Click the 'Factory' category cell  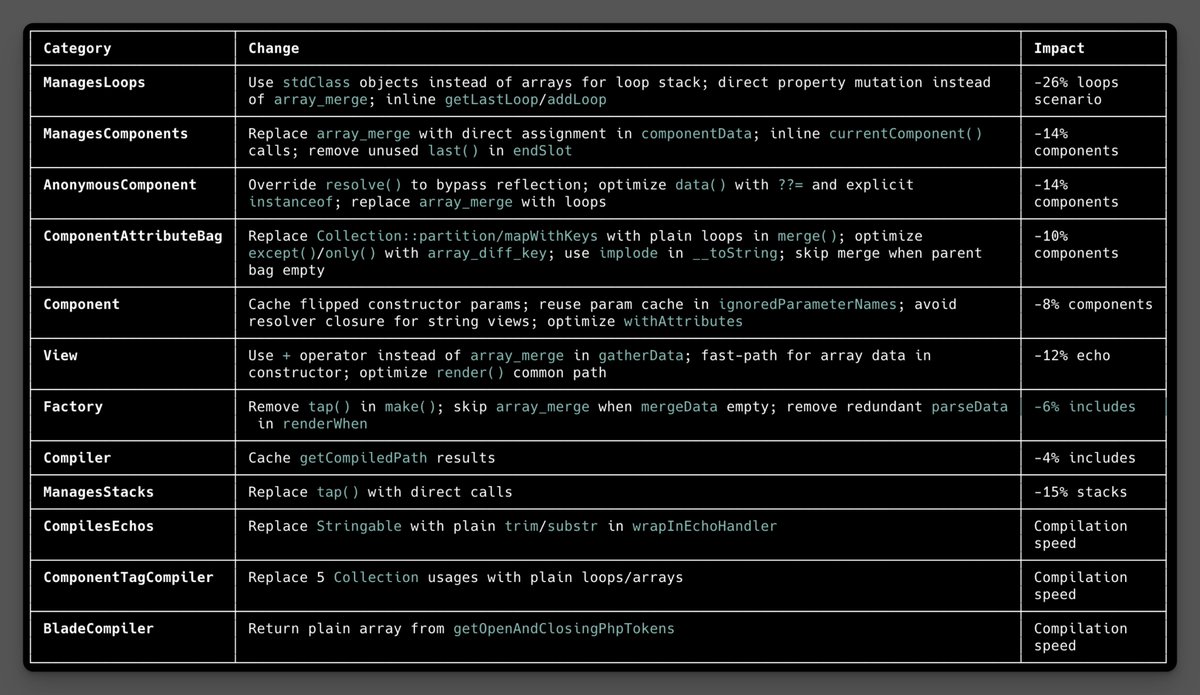point(73,407)
